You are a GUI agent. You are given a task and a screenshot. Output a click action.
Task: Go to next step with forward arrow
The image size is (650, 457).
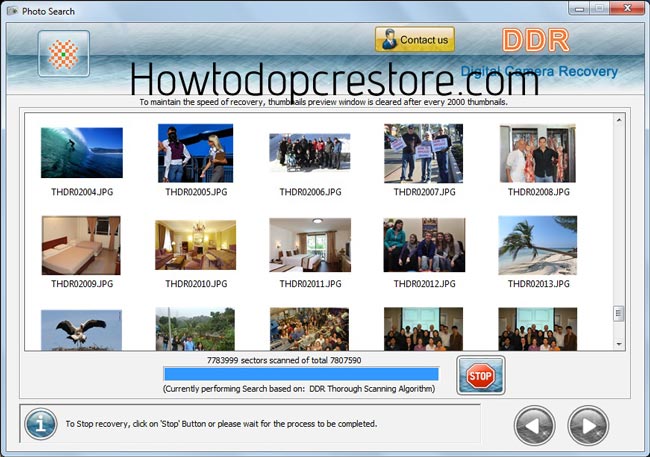588,426
